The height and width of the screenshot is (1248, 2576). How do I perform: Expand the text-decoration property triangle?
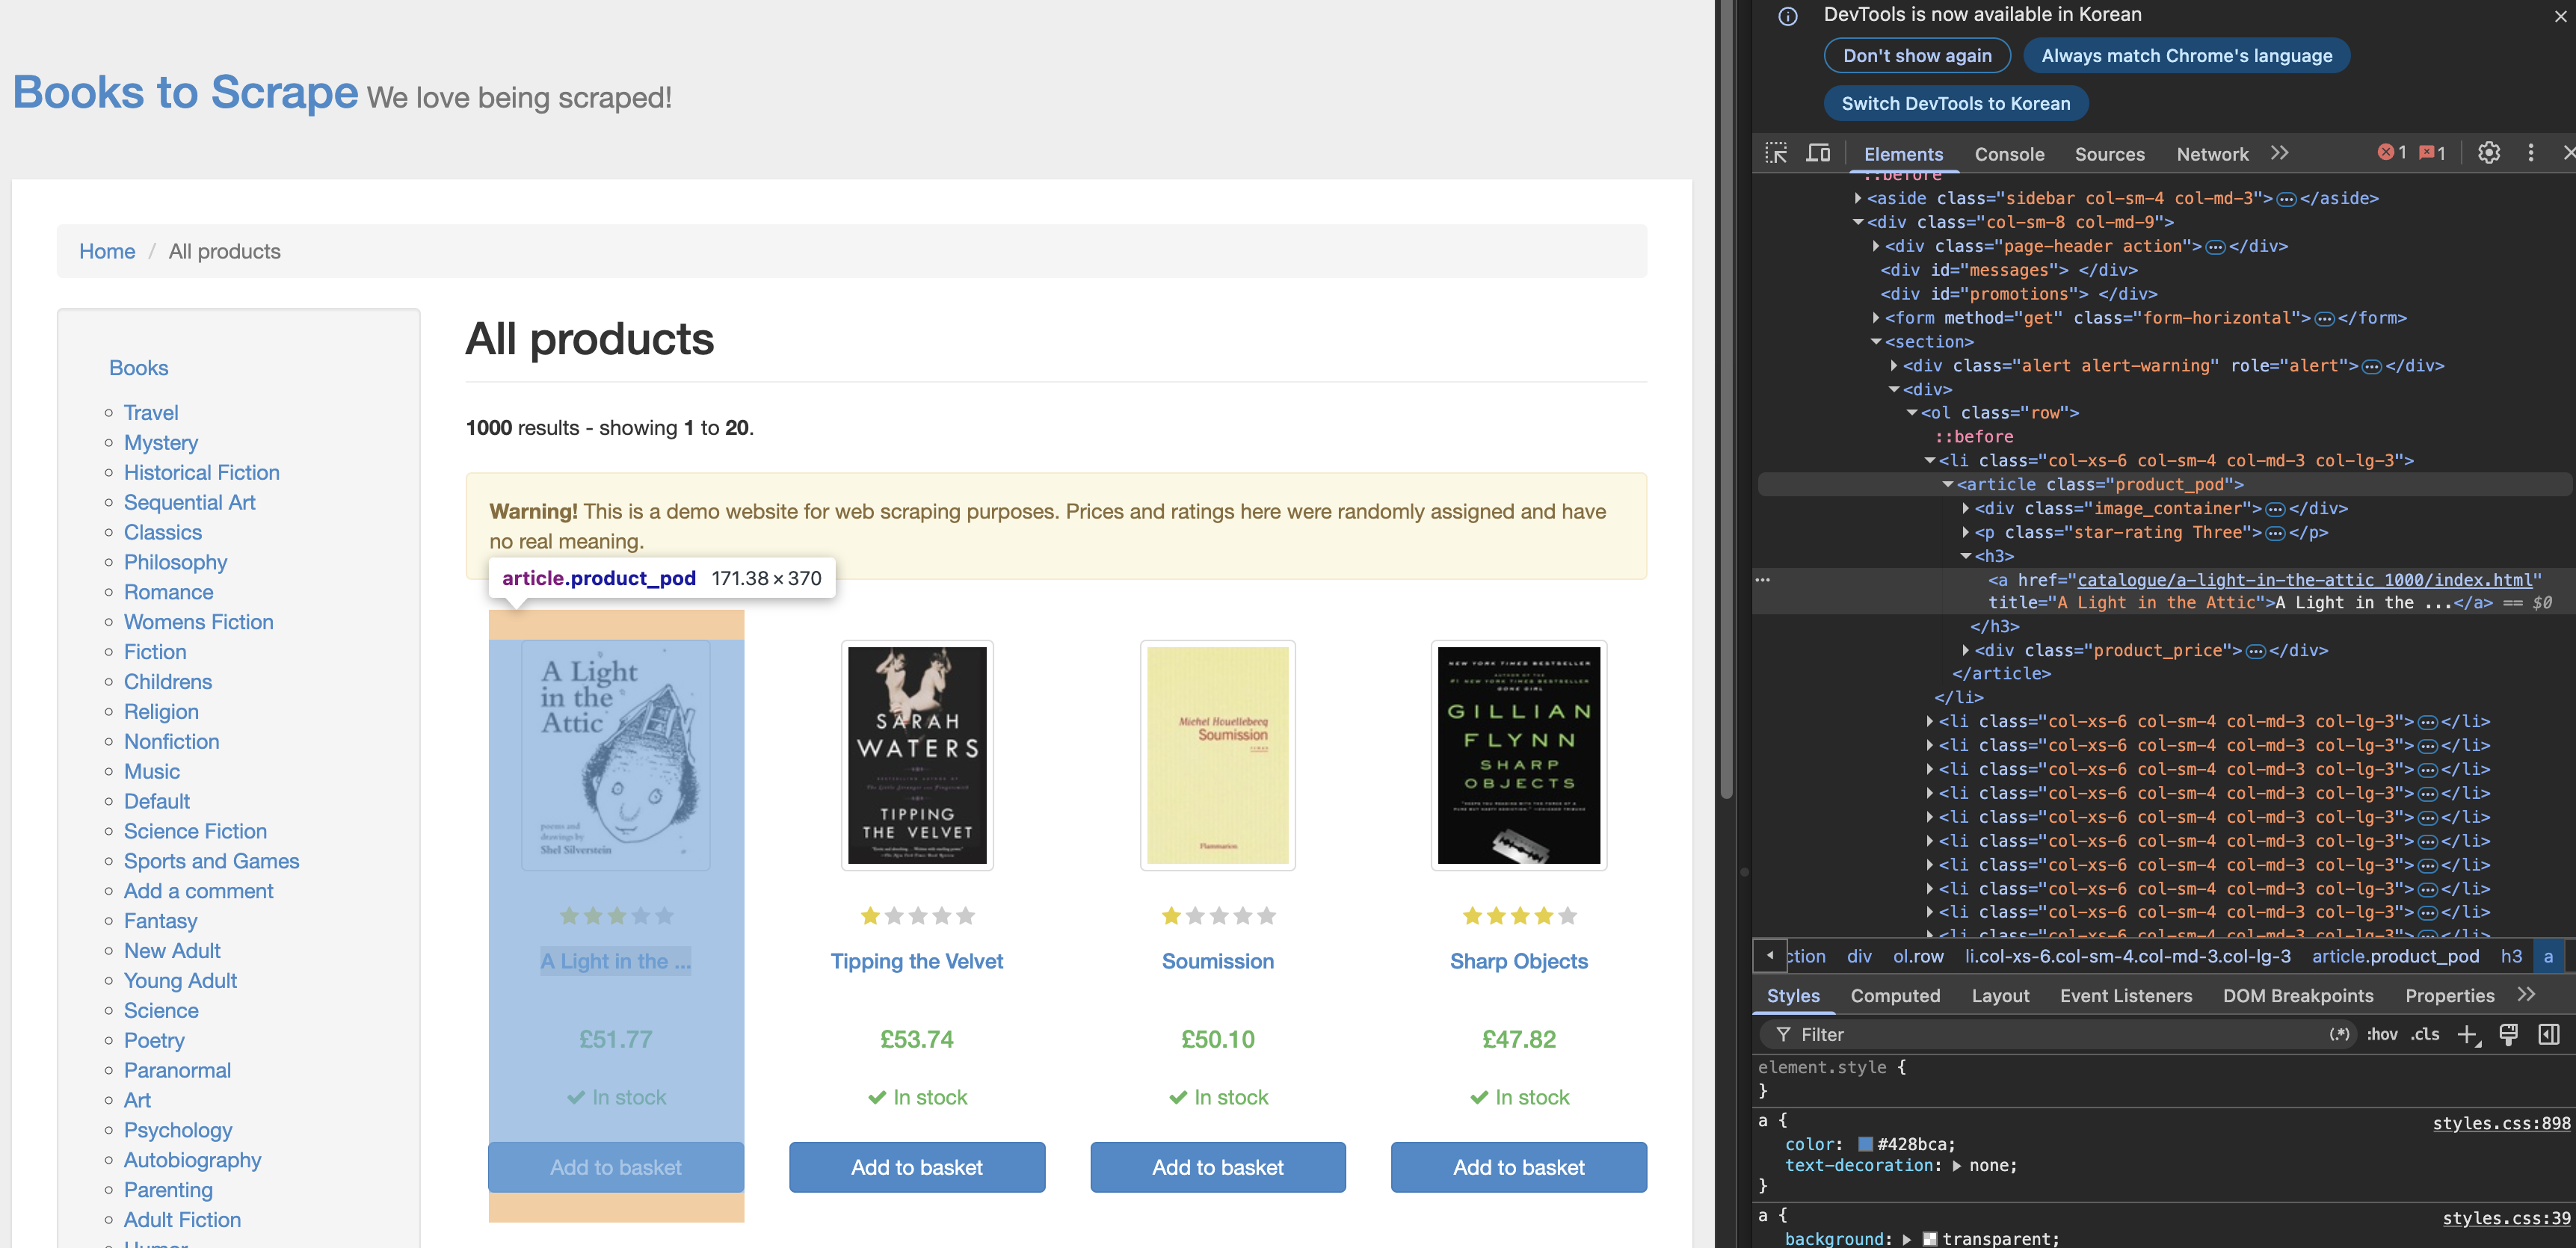click(1957, 1166)
